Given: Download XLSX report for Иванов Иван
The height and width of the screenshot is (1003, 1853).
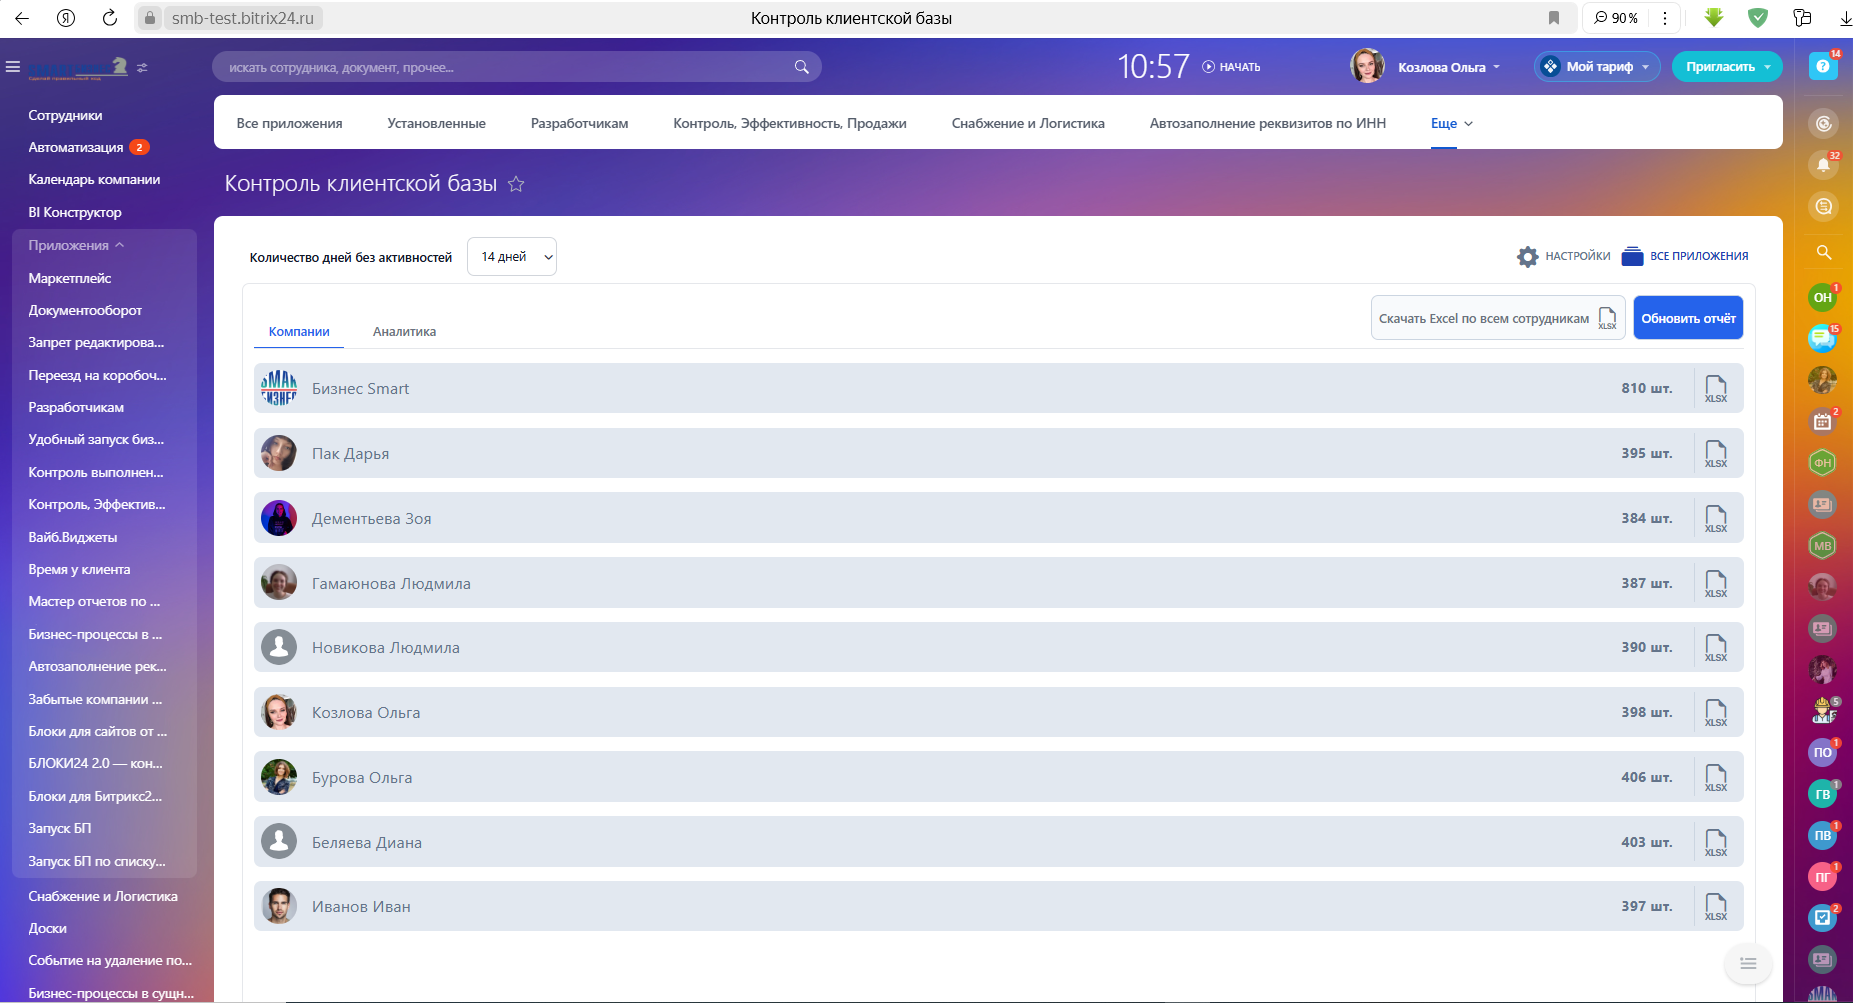Looking at the screenshot, I should (x=1716, y=907).
